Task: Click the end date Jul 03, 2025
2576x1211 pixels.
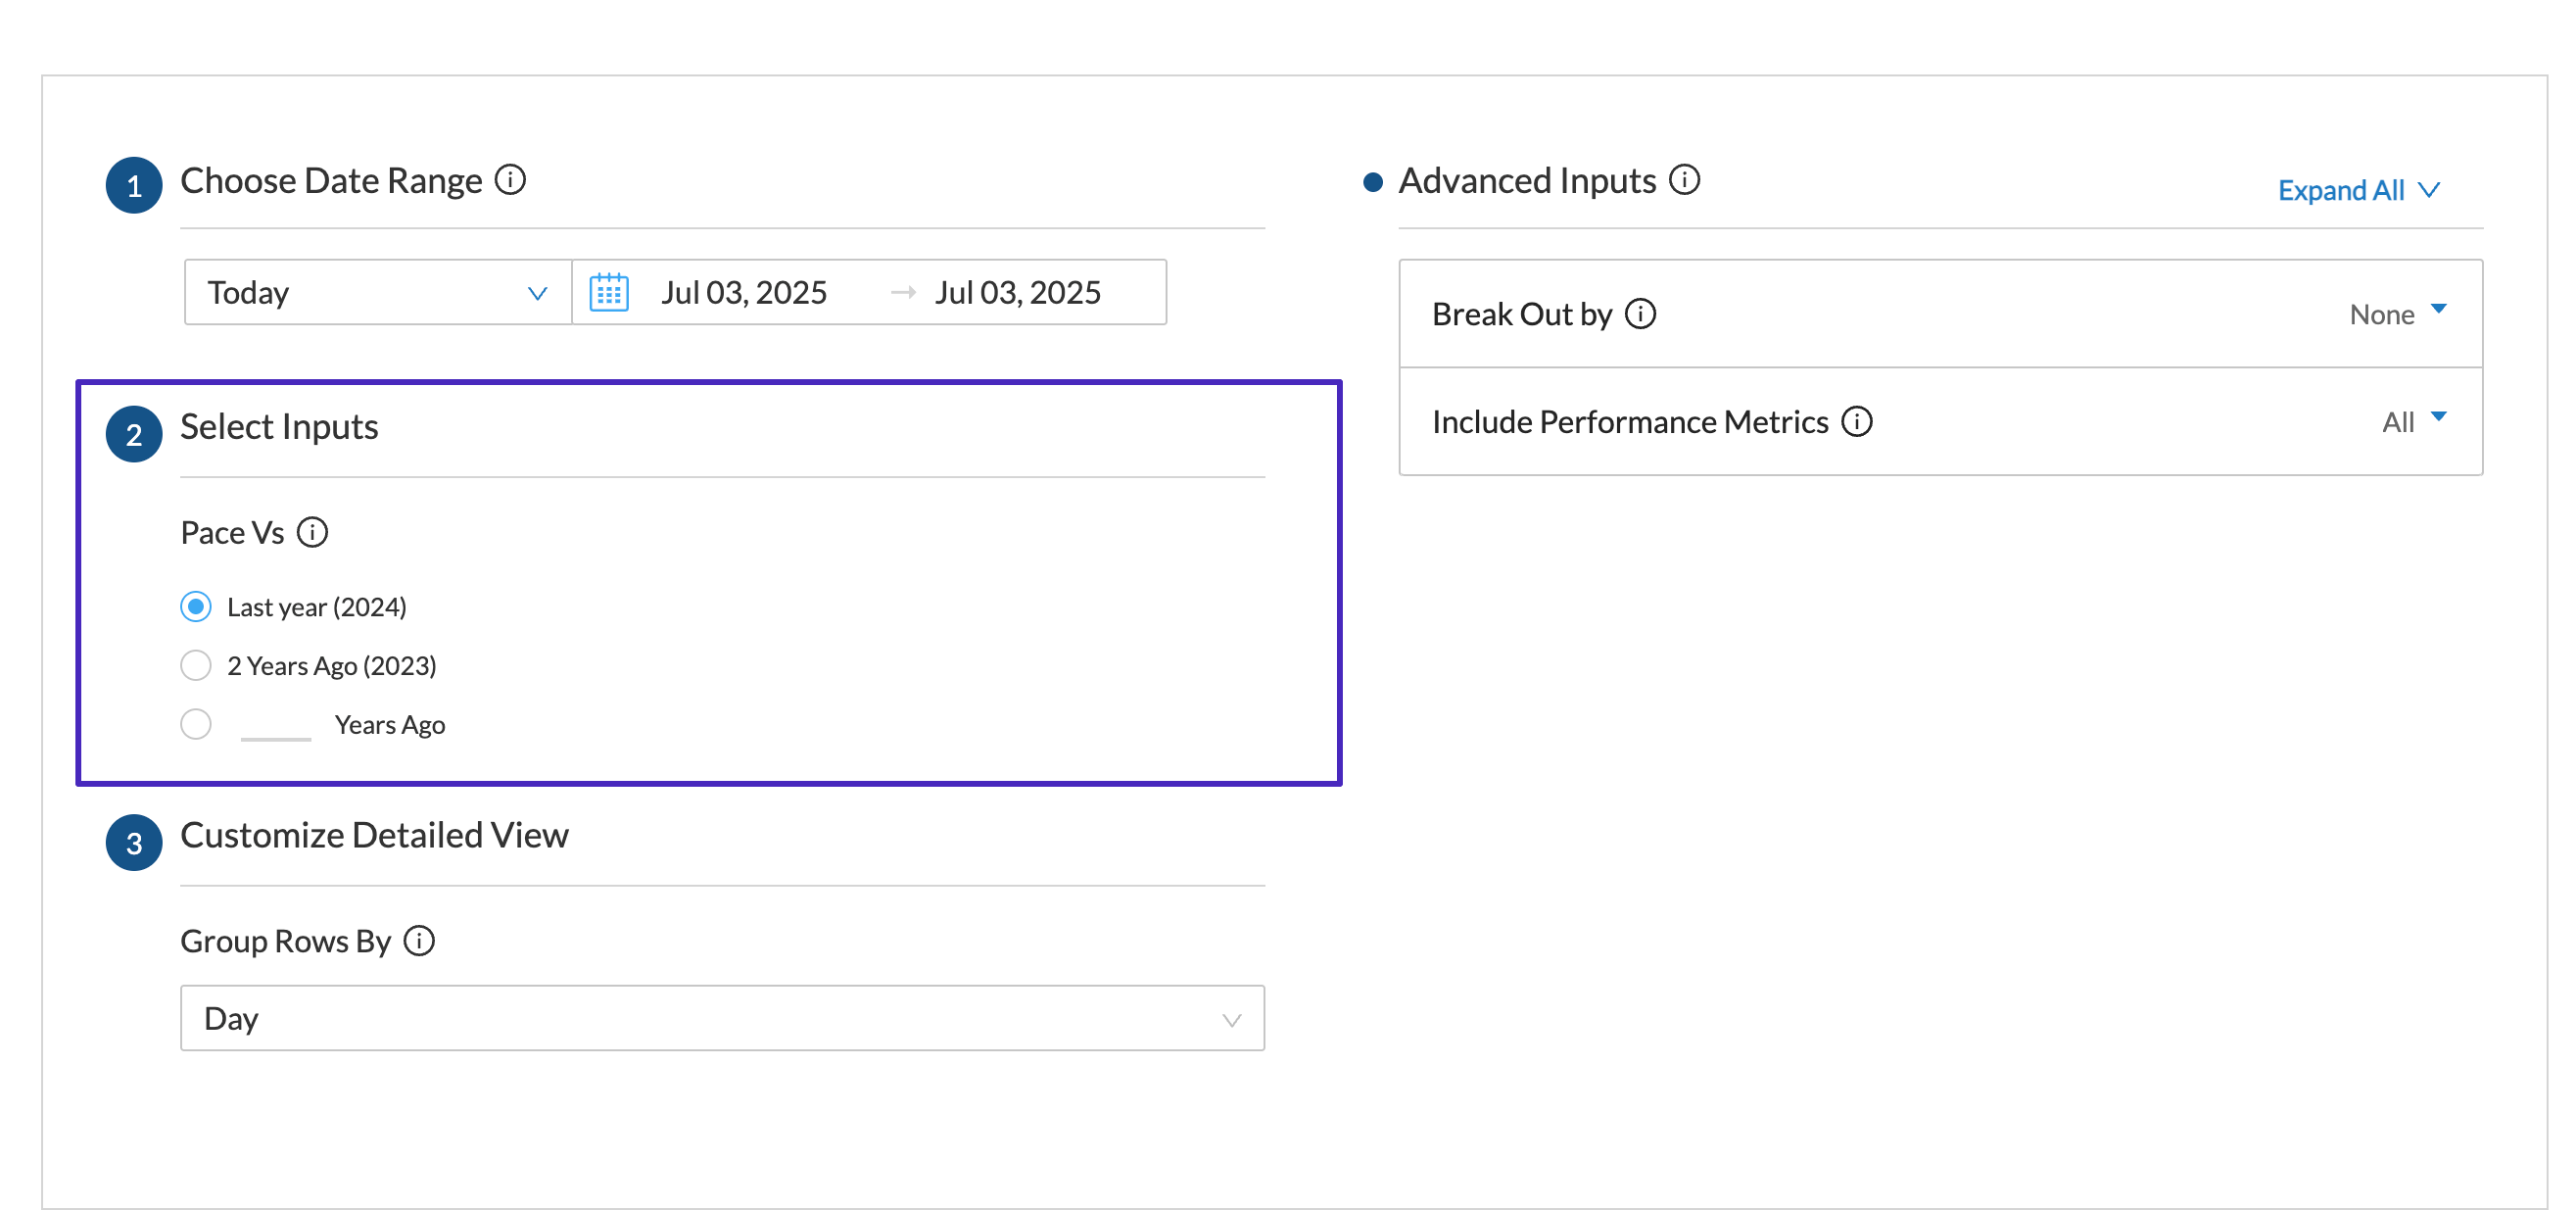Action: (x=1017, y=292)
